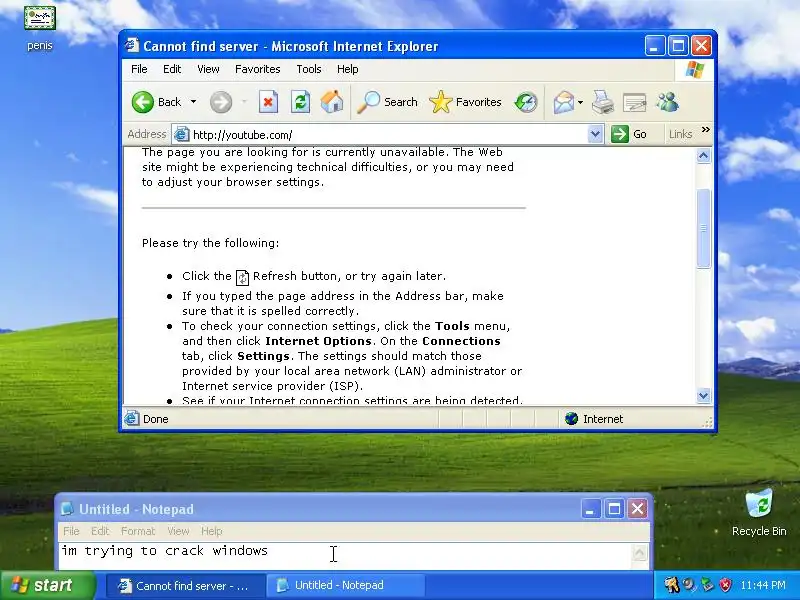This screenshot has width=800, height=600.
Task: Open the File menu in Notepad
Action: click(71, 531)
